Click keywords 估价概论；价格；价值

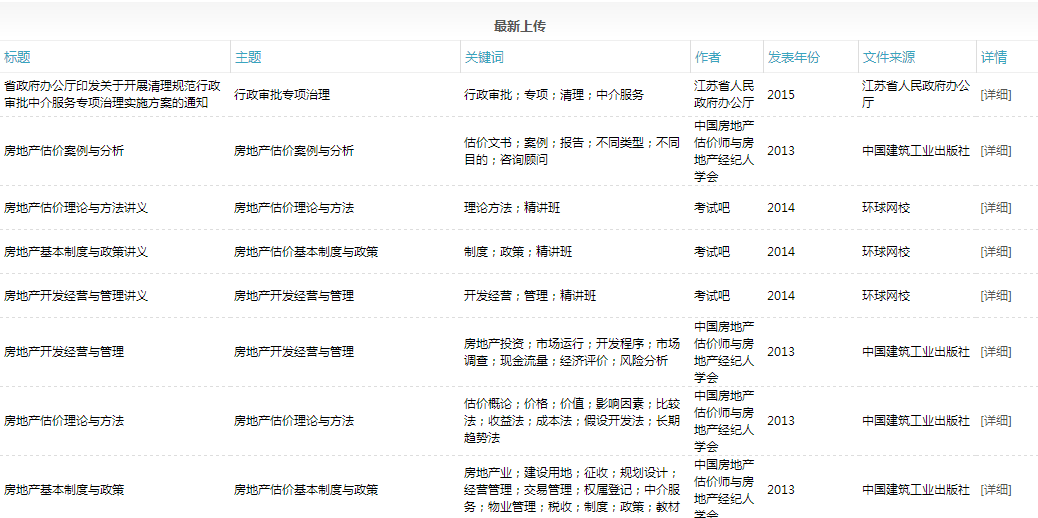(x=572, y=421)
